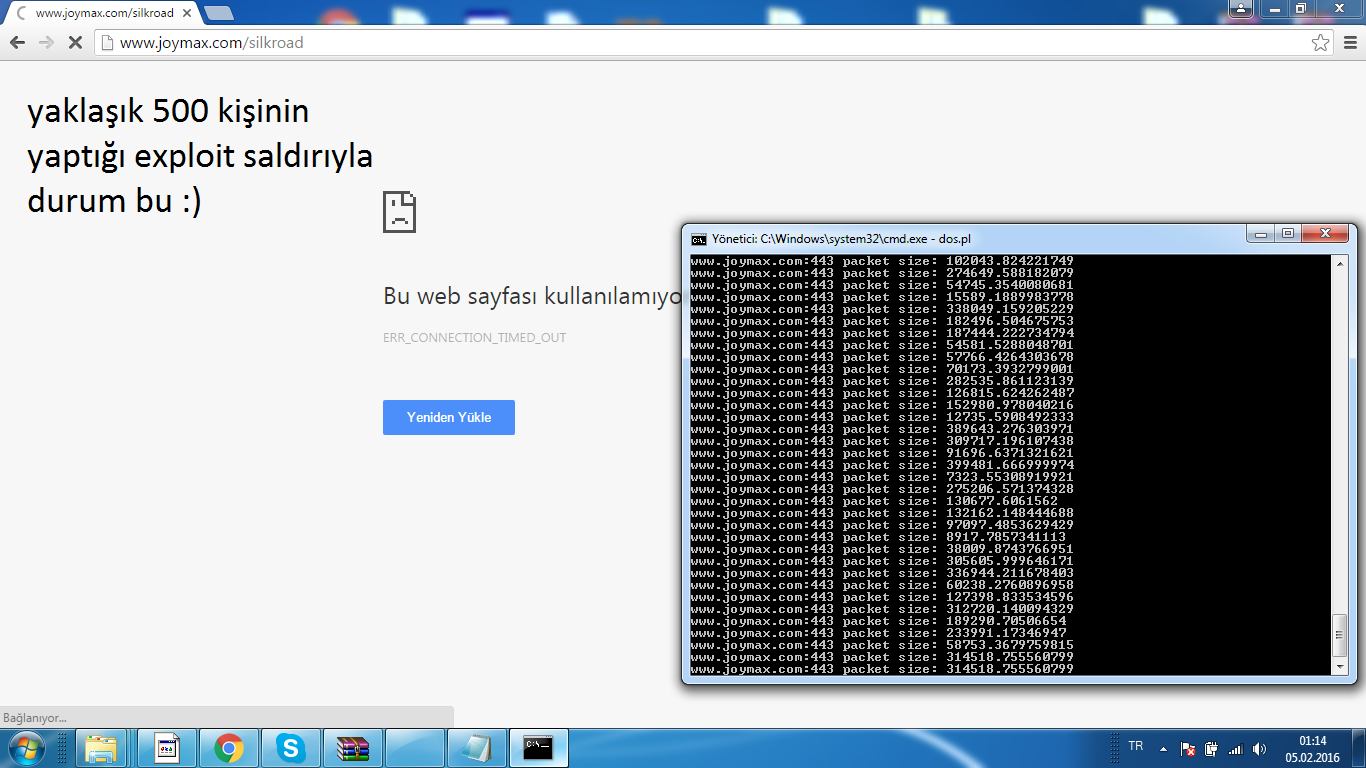Click console line with packet size 8917.7857341113

(x=878, y=537)
